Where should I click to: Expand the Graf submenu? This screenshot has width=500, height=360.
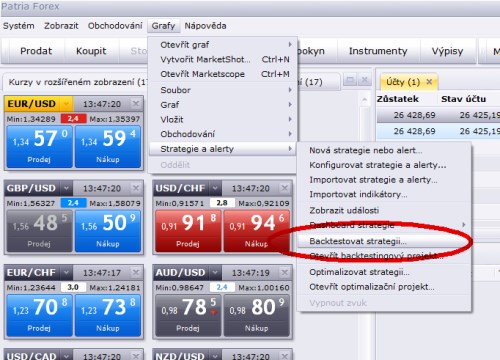222,105
